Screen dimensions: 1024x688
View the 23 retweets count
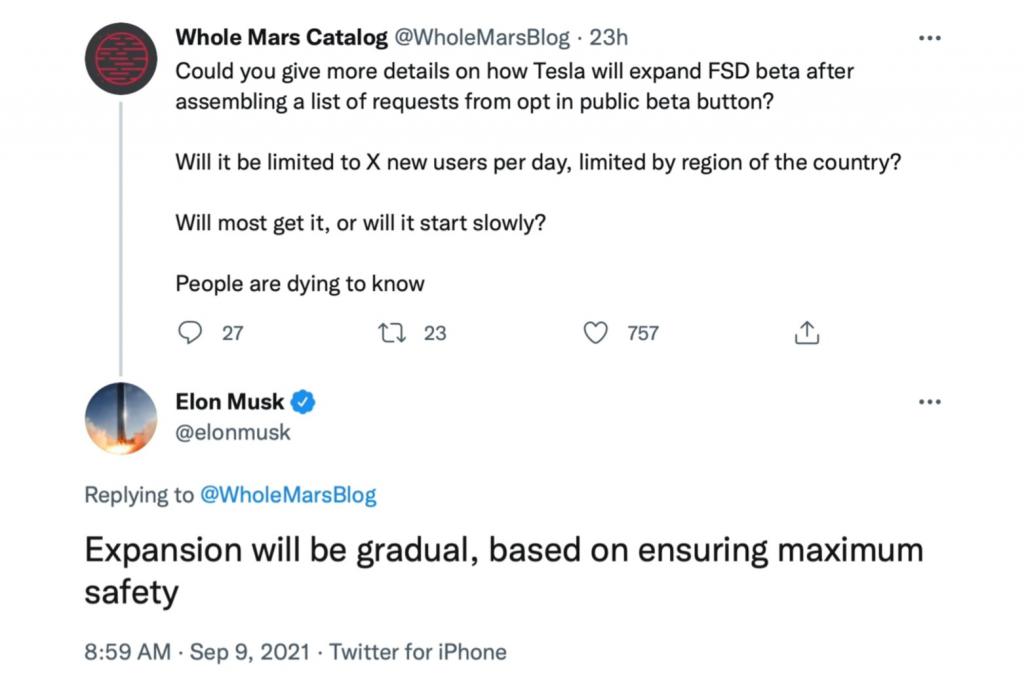[x=435, y=333]
